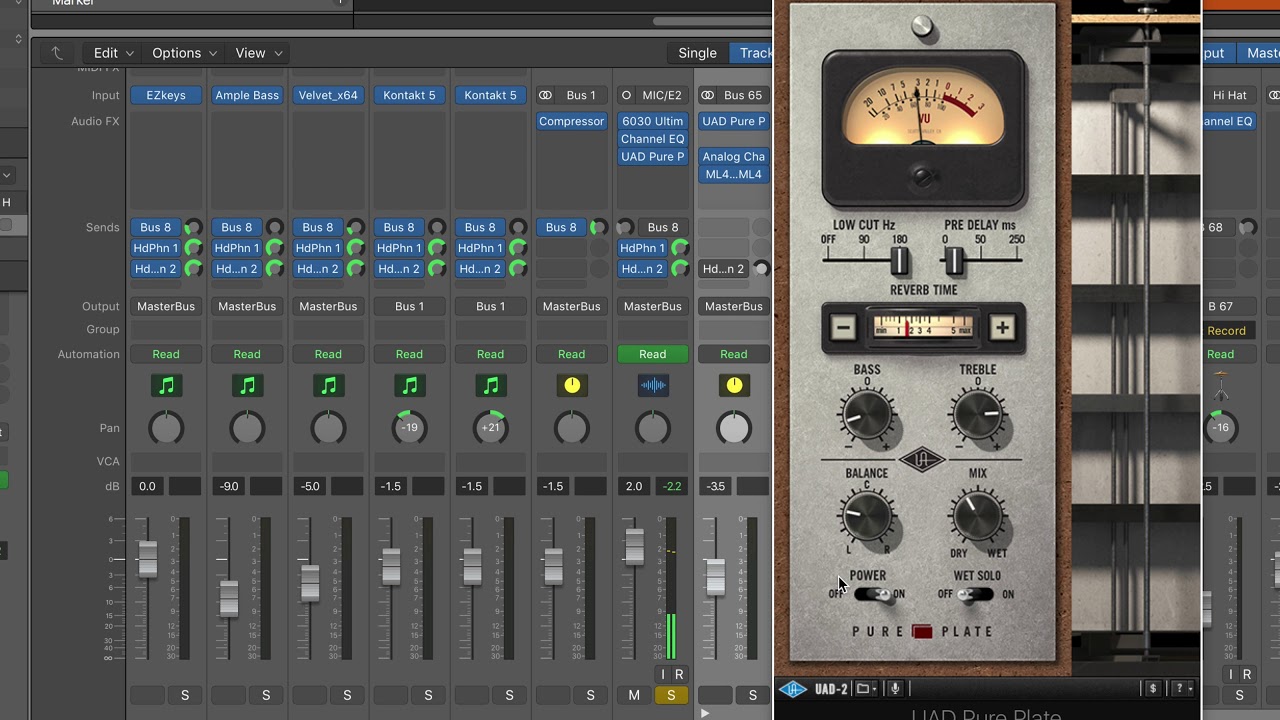Click the Balance knob on Pure Plate

(867, 517)
